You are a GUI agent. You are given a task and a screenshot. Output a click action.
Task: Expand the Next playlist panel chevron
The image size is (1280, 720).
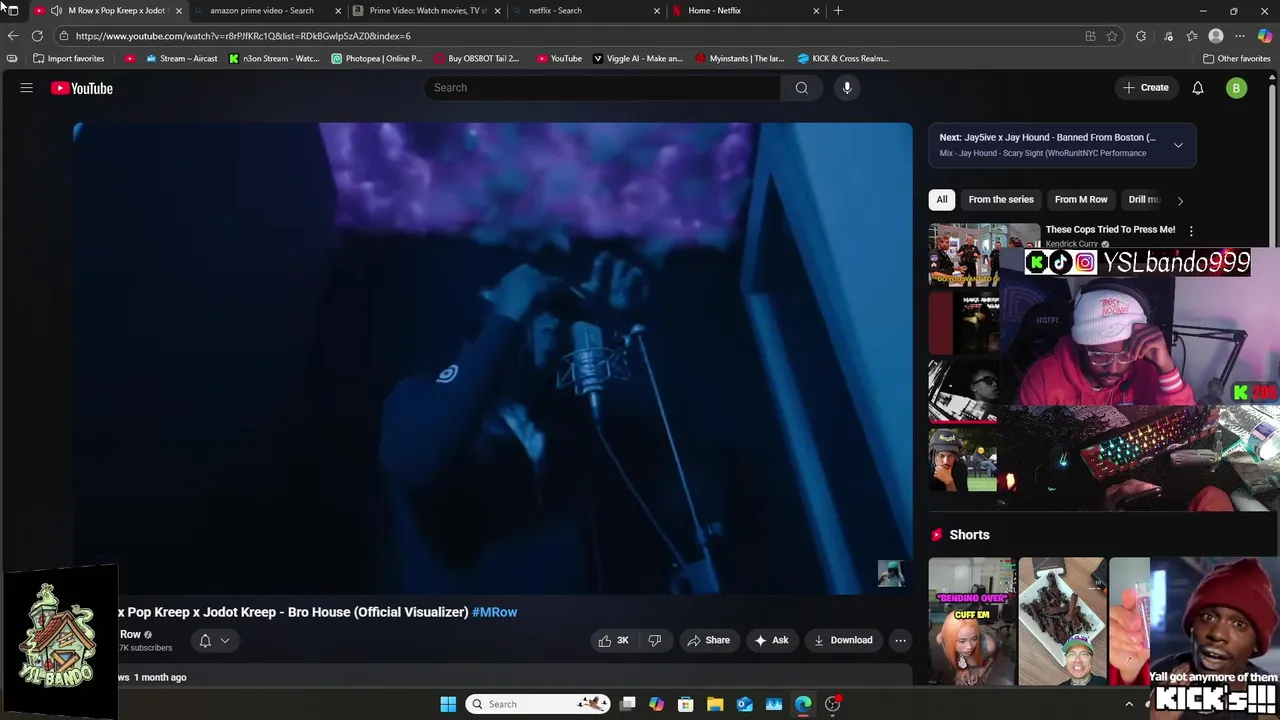coord(1178,145)
